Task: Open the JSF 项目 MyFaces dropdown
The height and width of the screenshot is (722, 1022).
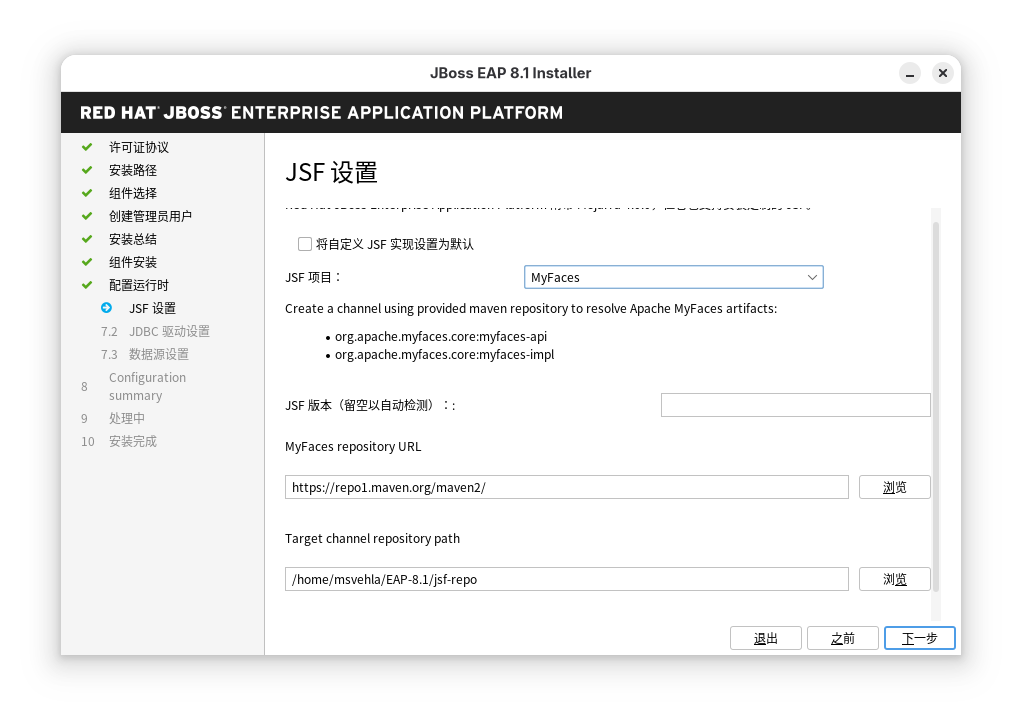Action: [673, 277]
